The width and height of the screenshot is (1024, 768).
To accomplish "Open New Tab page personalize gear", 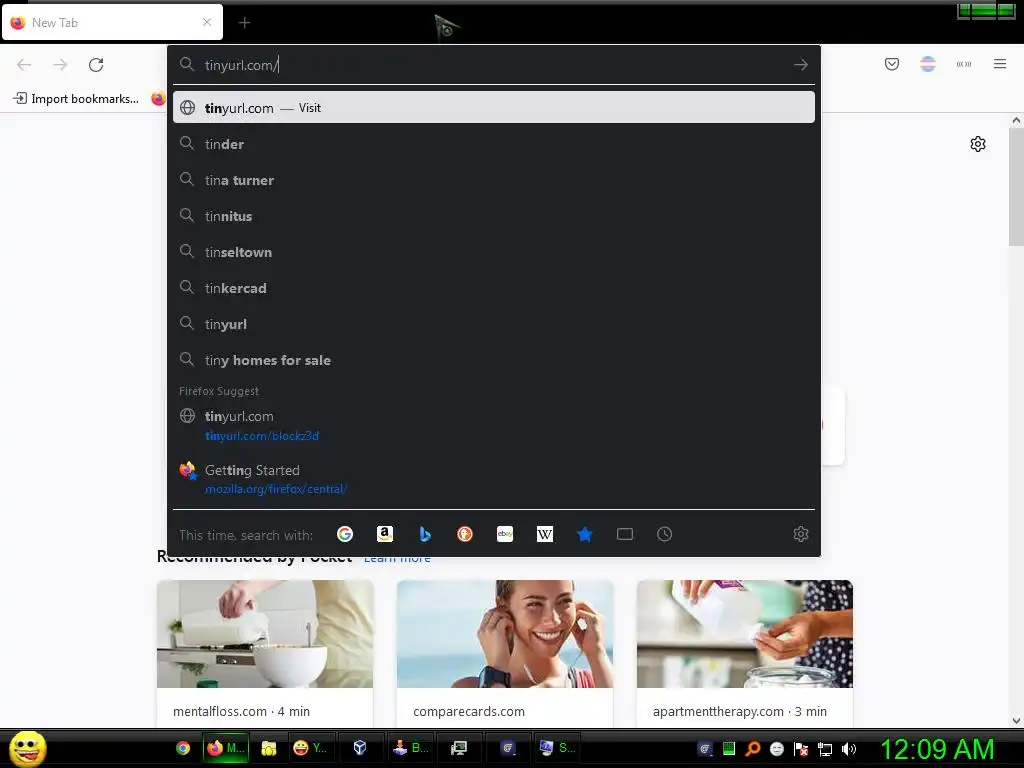I will pyautogui.click(x=978, y=144).
